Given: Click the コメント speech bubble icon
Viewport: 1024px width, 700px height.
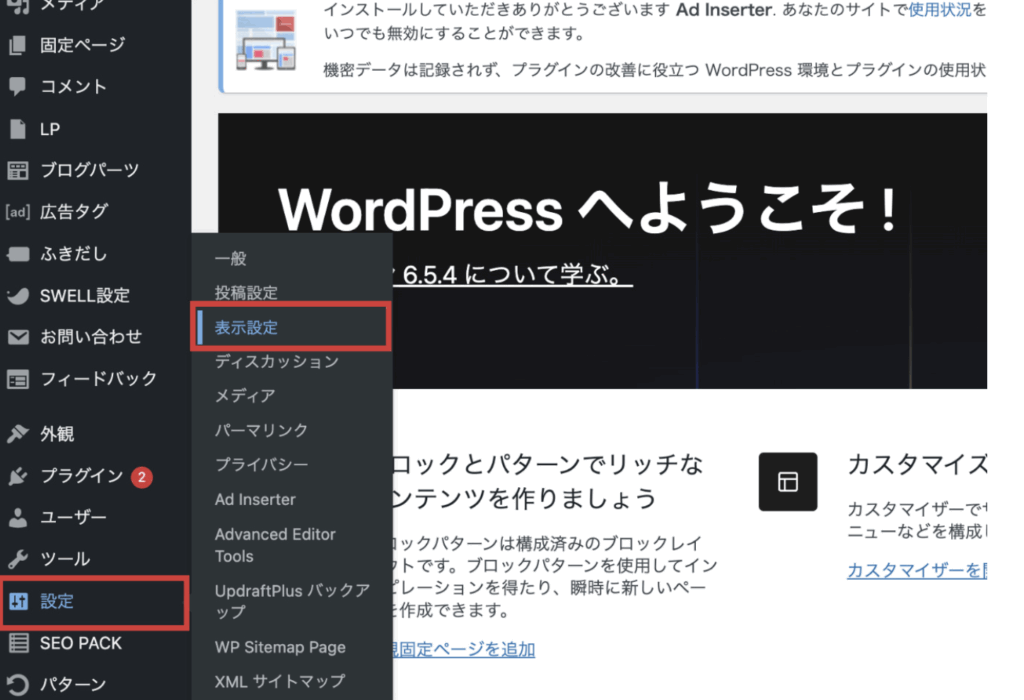Looking at the screenshot, I should [17, 86].
